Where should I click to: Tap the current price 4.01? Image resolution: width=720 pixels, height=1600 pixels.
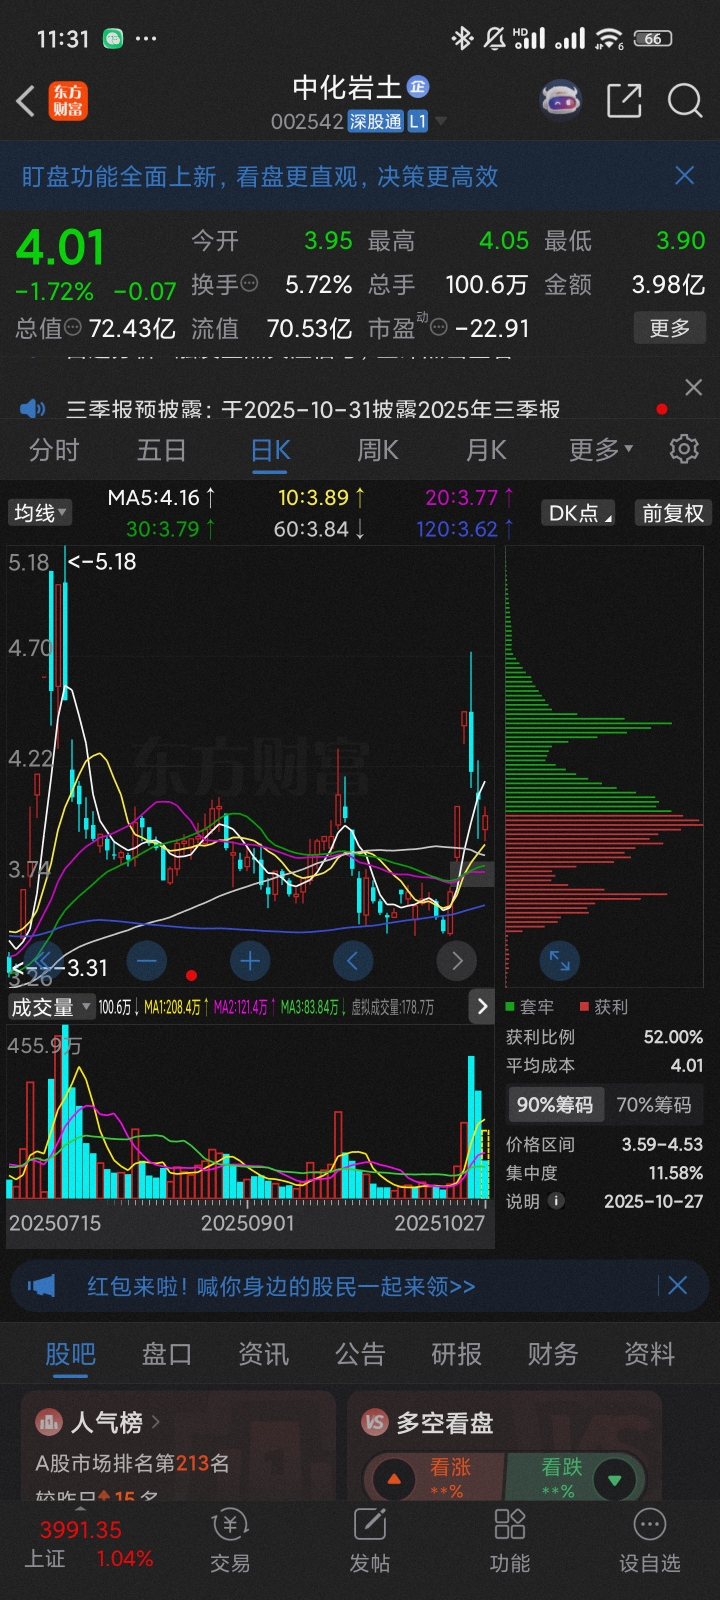(61, 247)
